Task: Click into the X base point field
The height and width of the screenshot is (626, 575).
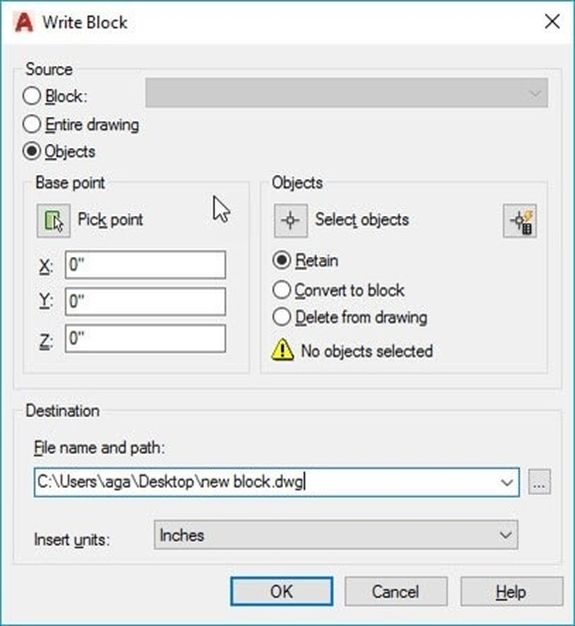Action: pyautogui.click(x=145, y=265)
